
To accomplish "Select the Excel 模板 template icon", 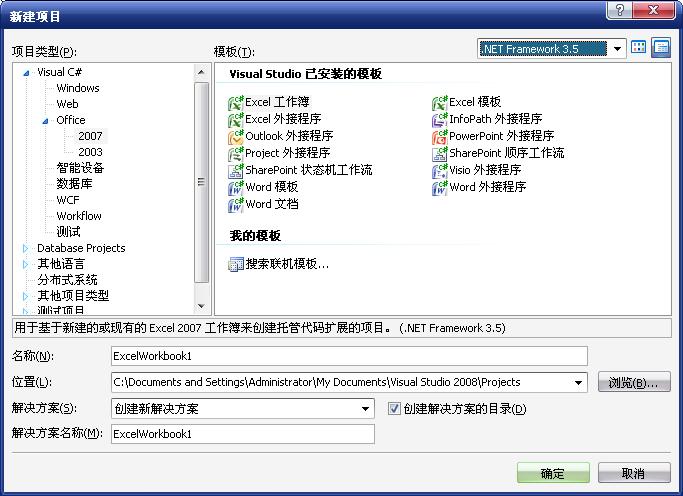I will [440, 103].
